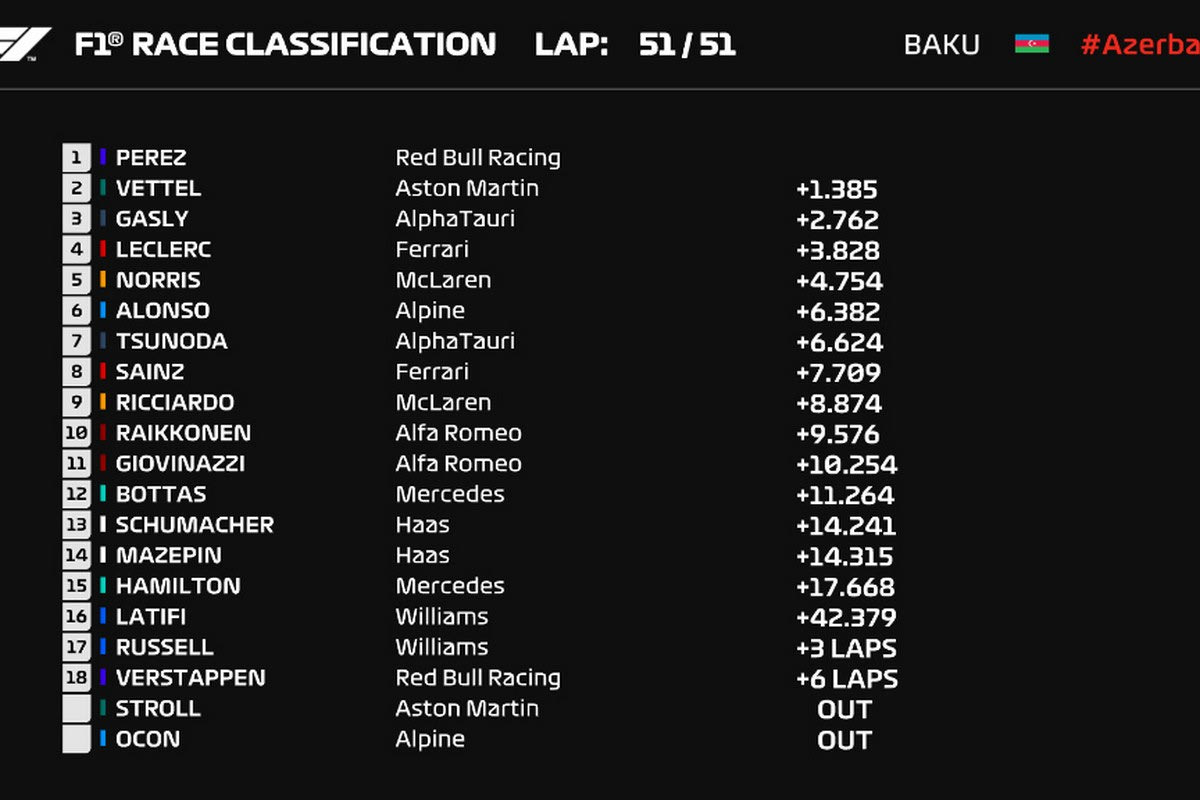
Task: Click Latifi's +42.379 gap time
Action: point(846,617)
